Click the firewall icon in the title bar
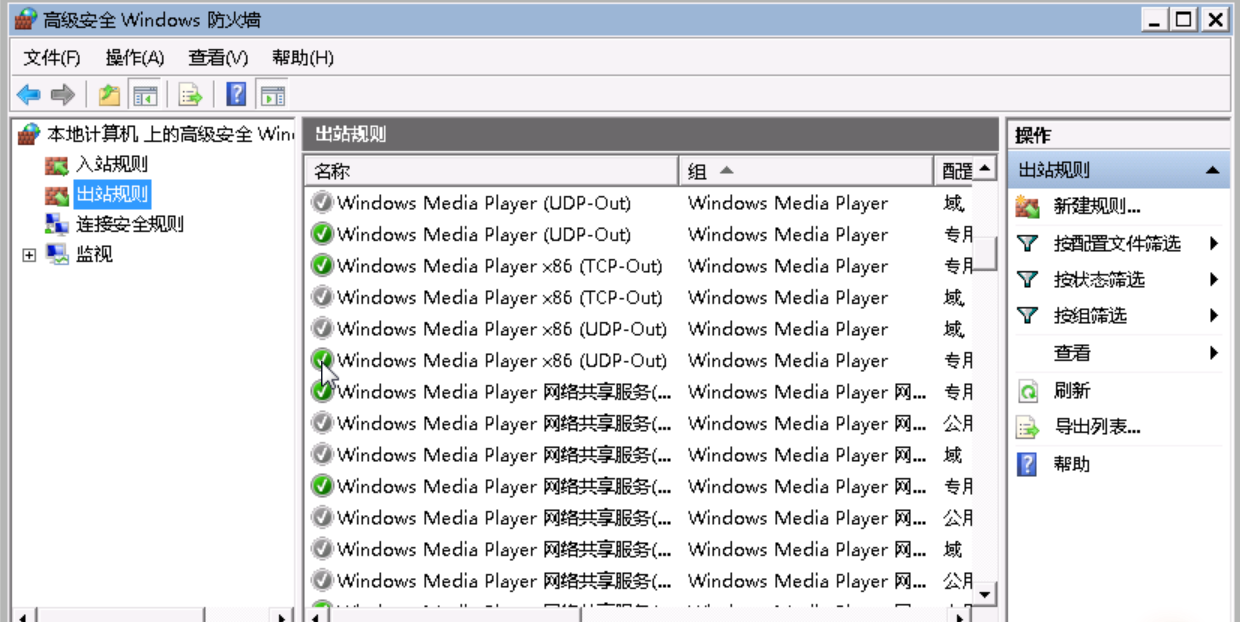 pyautogui.click(x=25, y=19)
